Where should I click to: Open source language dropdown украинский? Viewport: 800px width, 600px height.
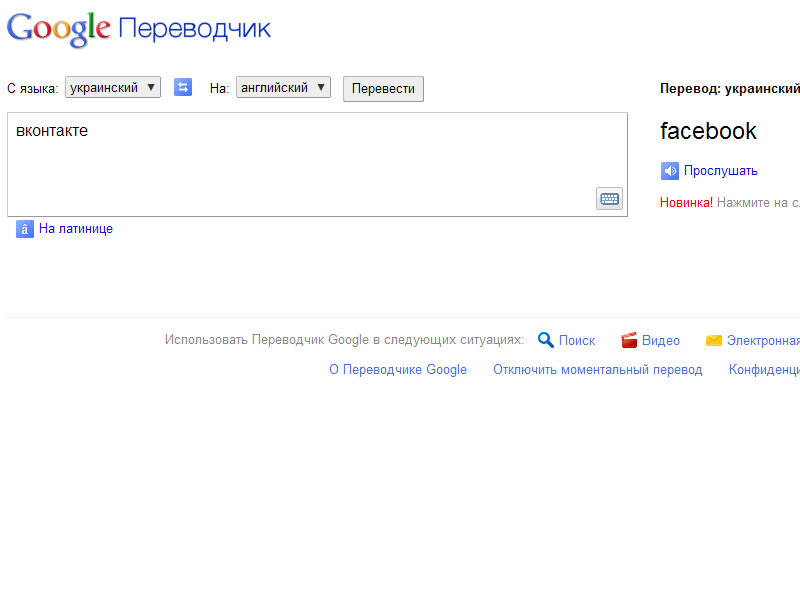click(x=113, y=87)
